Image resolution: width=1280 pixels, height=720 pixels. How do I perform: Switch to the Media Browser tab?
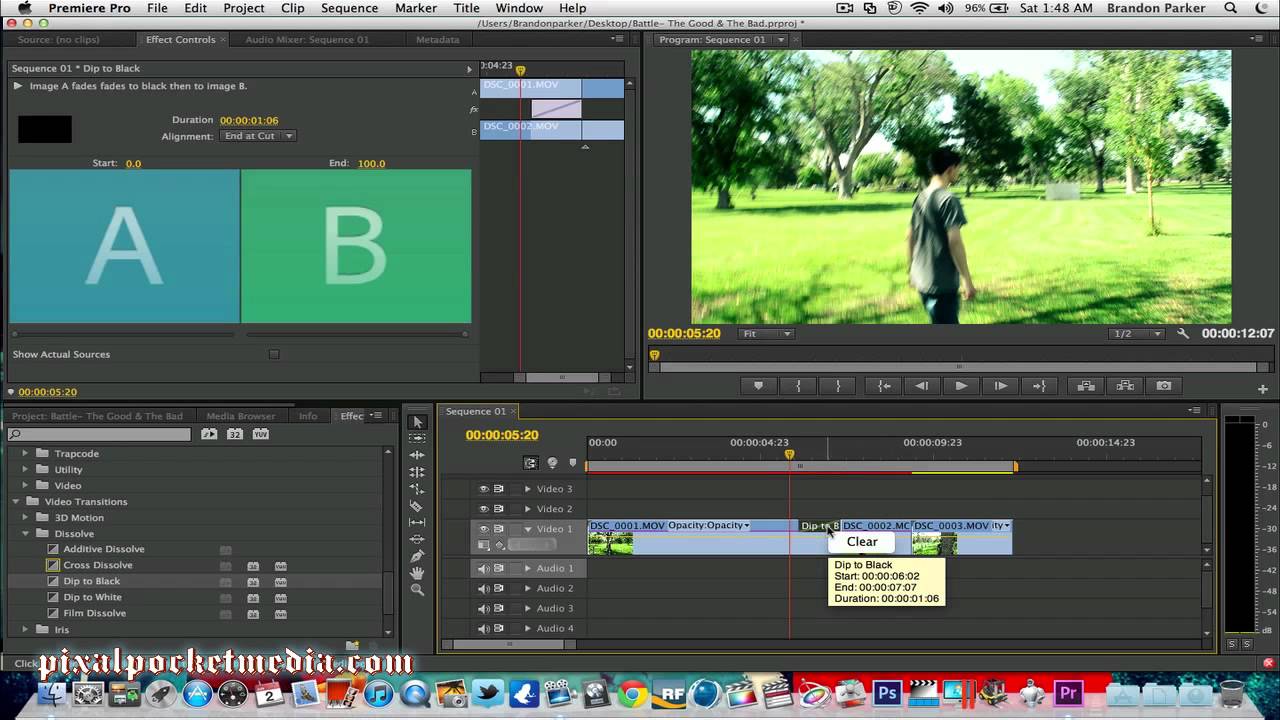point(241,416)
